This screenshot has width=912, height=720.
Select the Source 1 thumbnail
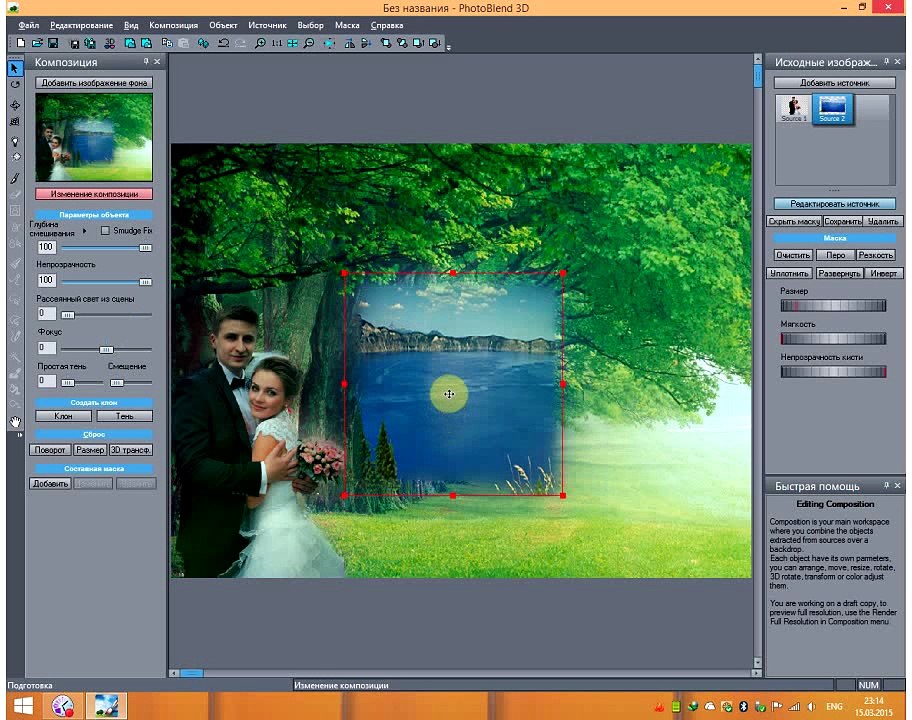pos(794,109)
